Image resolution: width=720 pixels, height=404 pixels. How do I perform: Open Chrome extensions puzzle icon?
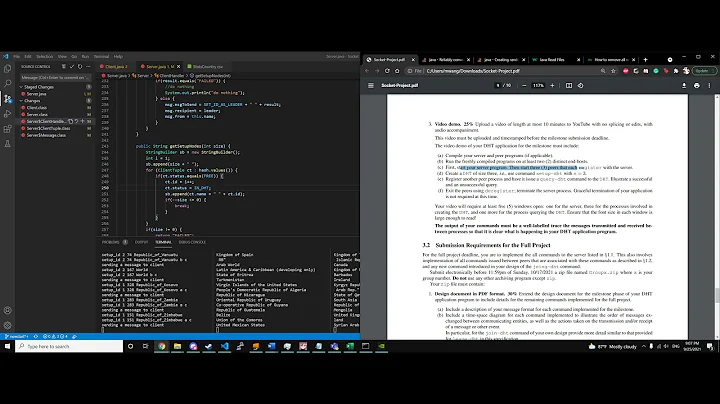676,71
